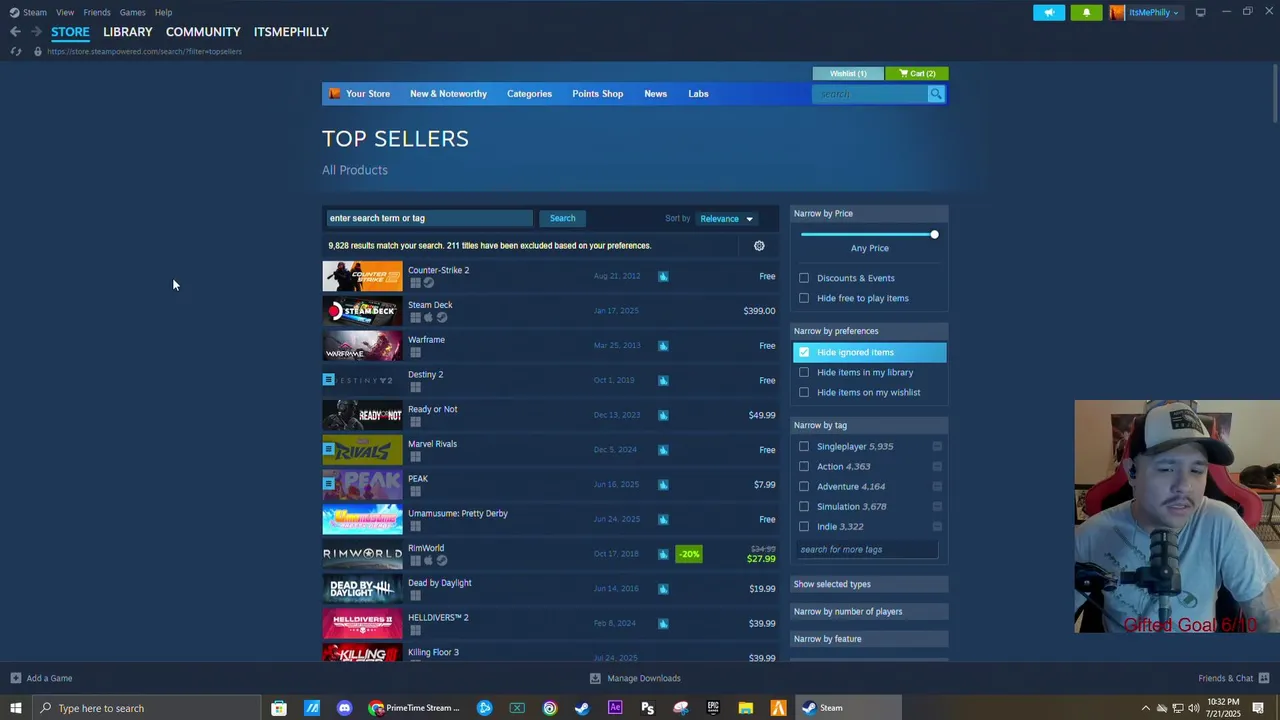Exclude the Singleplayer tag icon

pyautogui.click(x=937, y=446)
